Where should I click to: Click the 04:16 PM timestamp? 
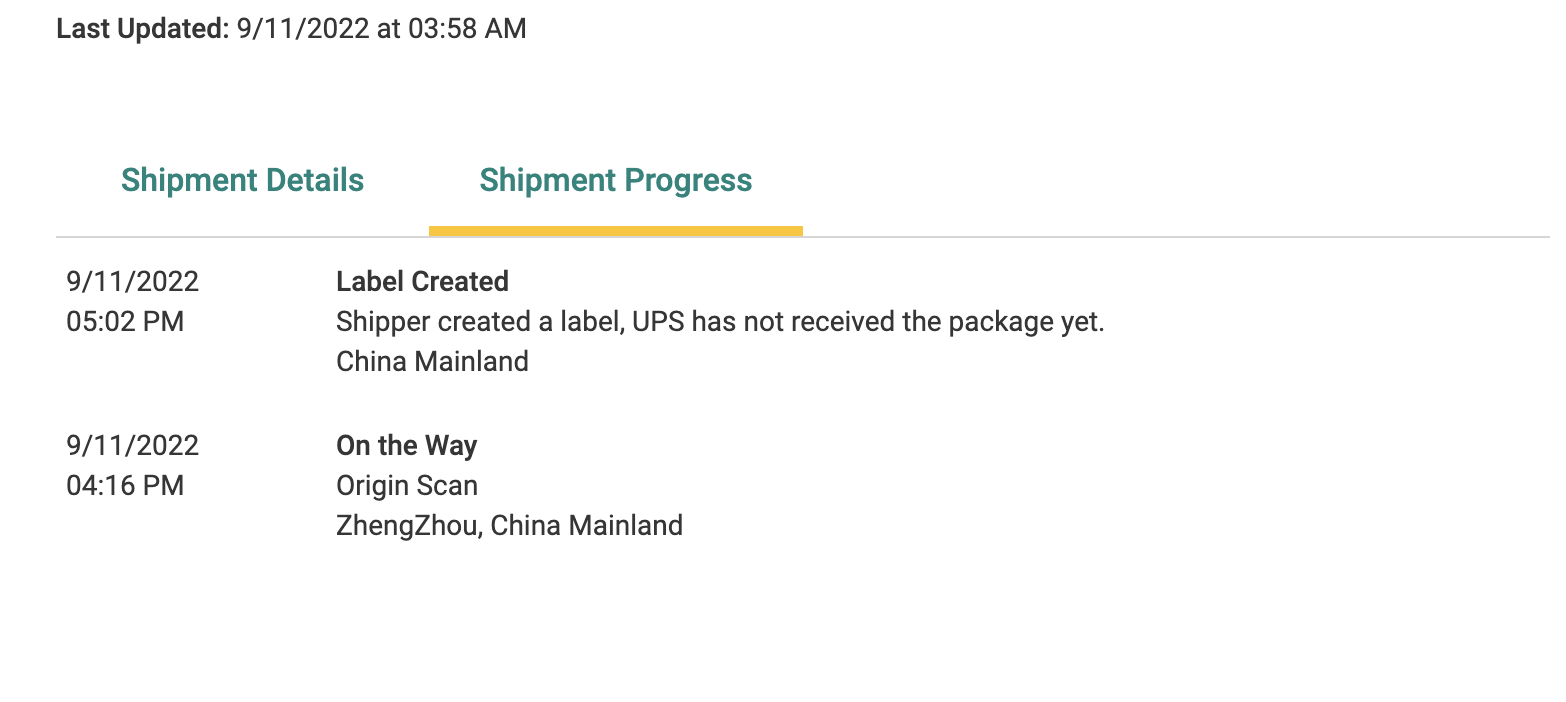click(125, 486)
